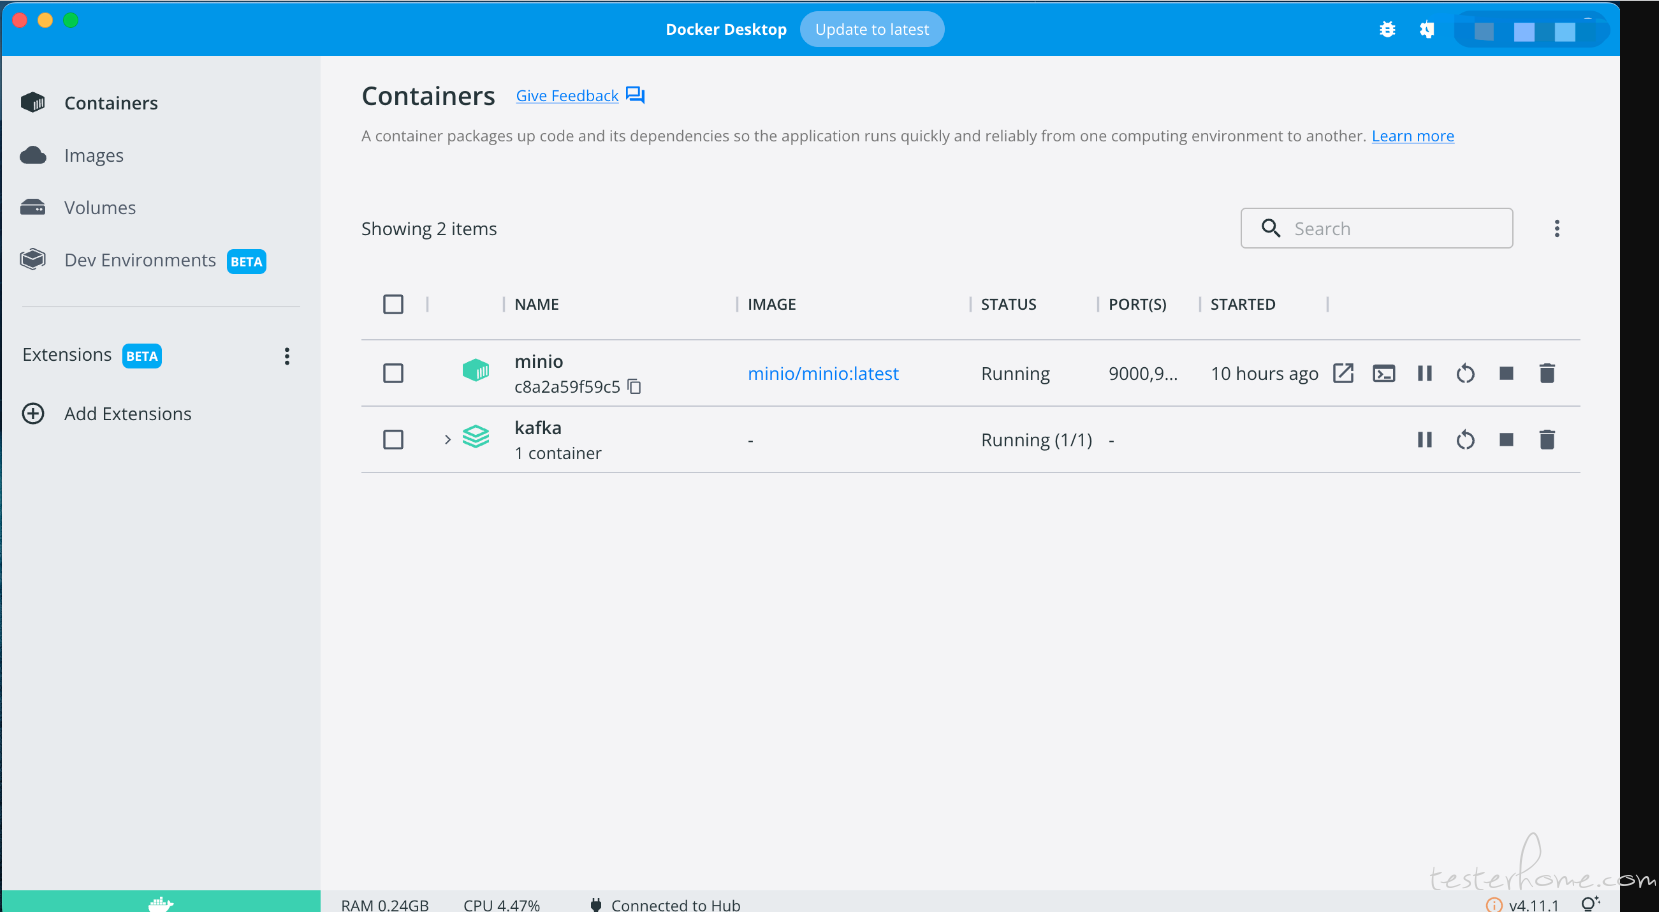Sort by the NAME column header

537,304
